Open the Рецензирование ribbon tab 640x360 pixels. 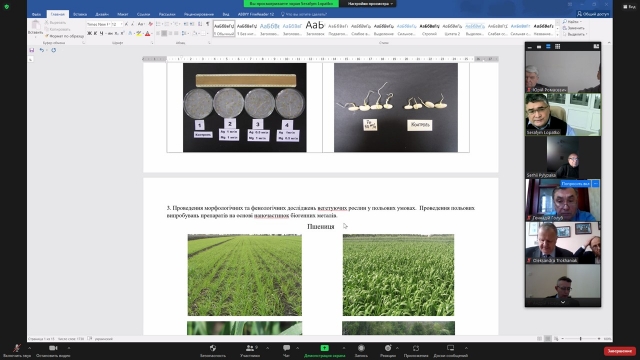point(199,14)
